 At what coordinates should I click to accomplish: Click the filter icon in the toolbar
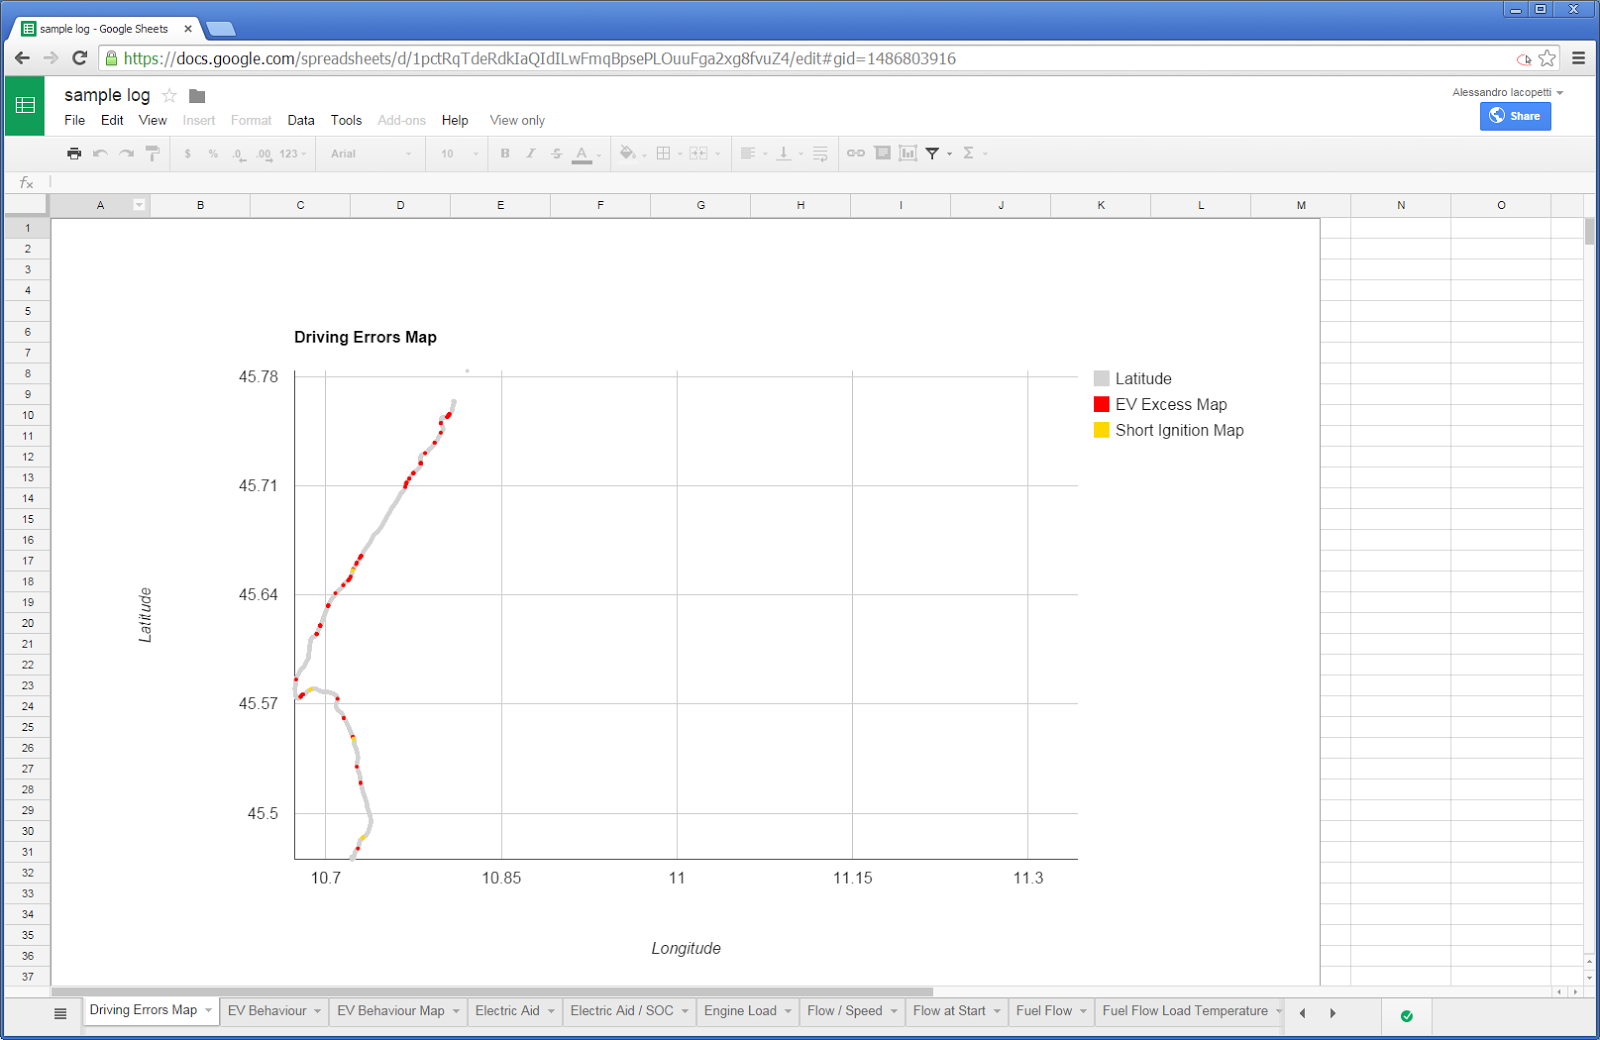pos(933,153)
